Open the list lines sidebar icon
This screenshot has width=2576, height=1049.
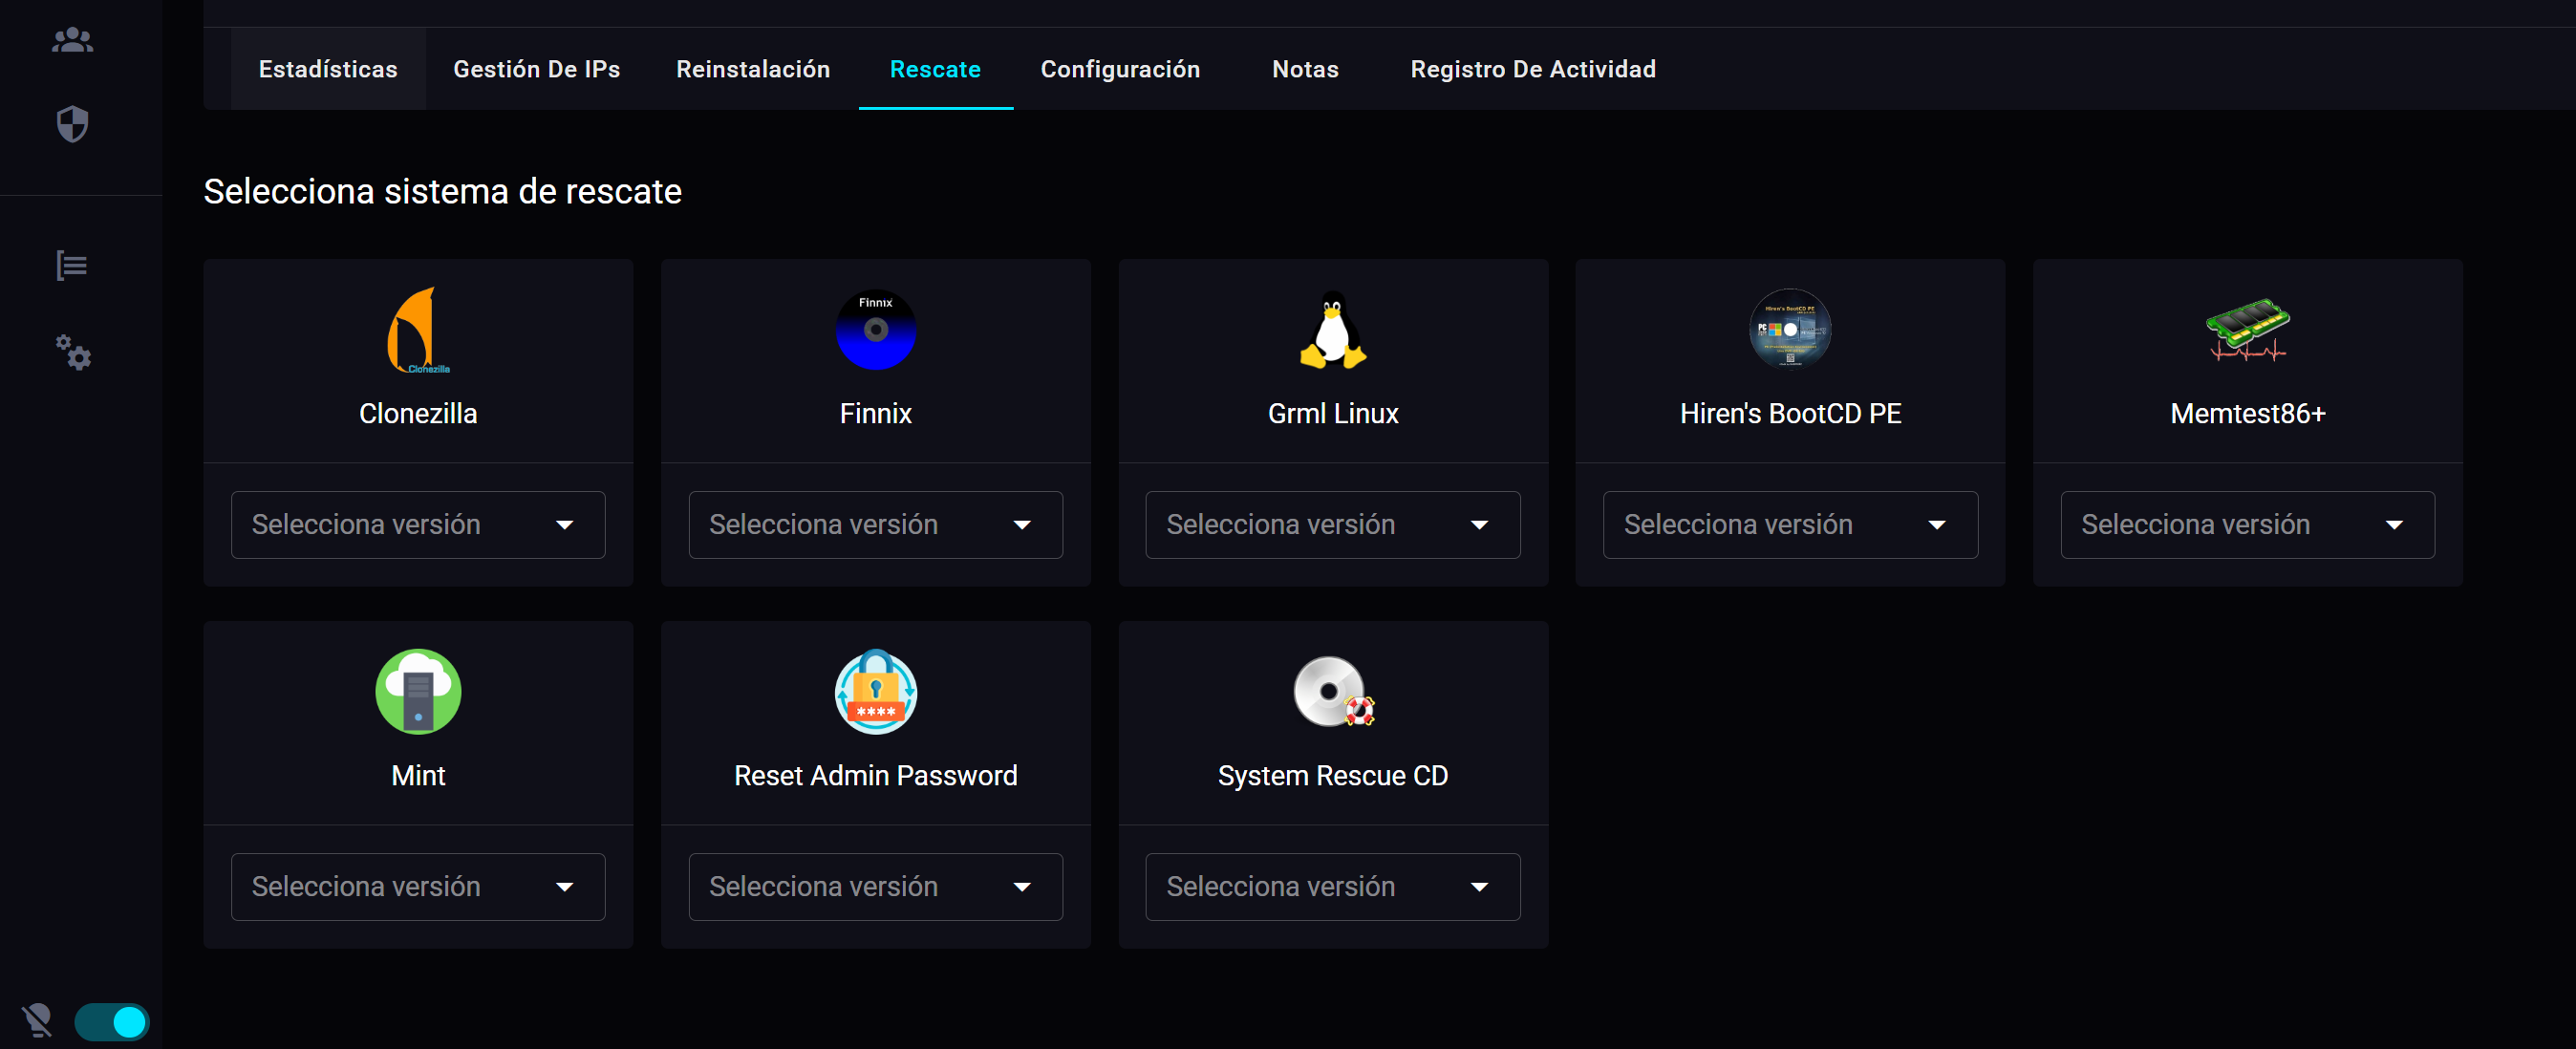tap(72, 266)
